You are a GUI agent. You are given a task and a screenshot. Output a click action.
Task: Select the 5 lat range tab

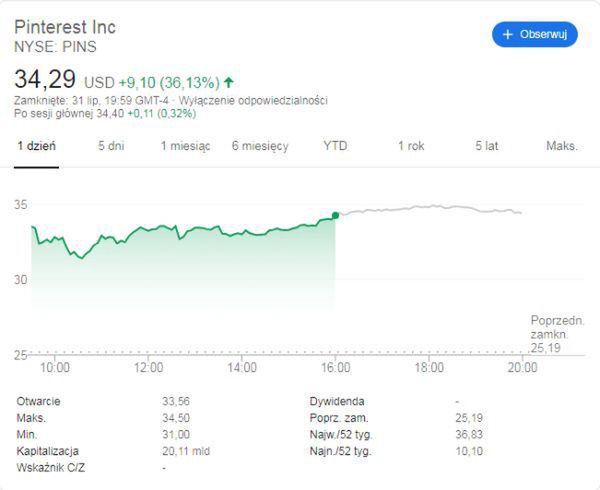point(487,146)
